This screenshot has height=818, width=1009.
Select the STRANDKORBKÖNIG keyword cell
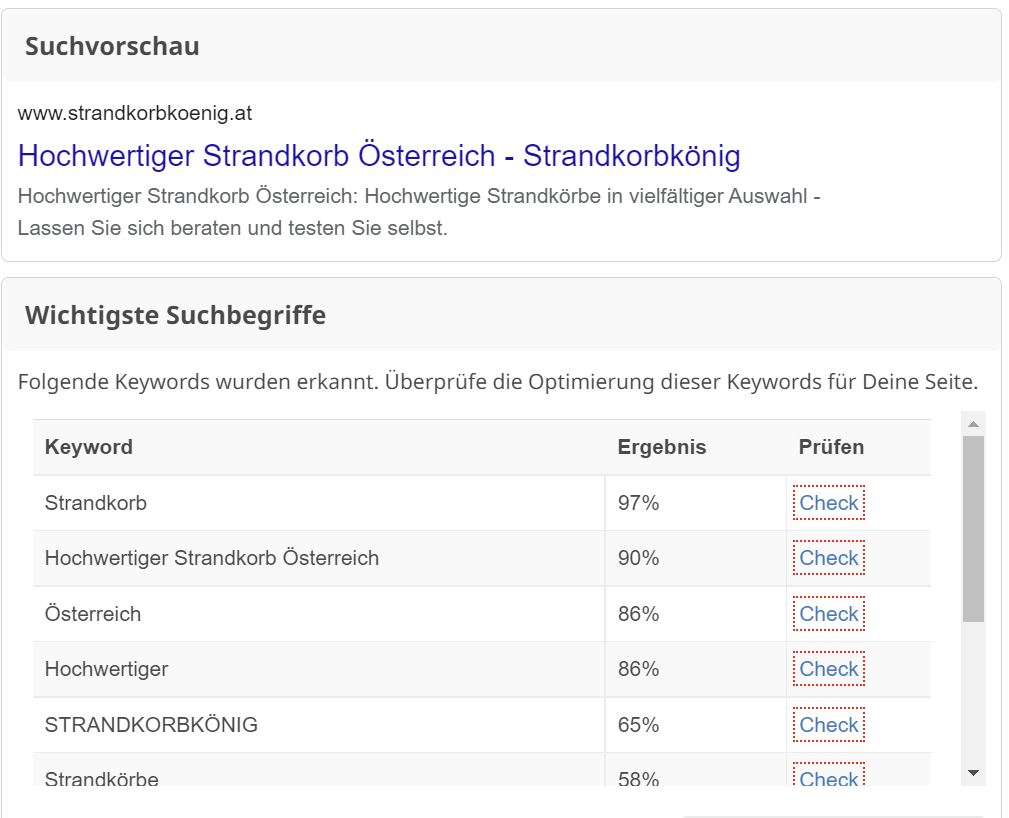(319, 725)
